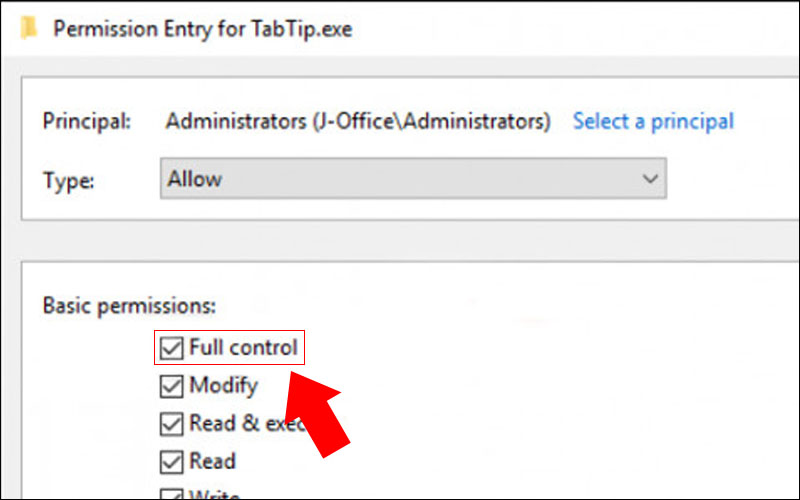Click the Principal: field label
Viewport: 800px width, 500px height.
point(87,121)
